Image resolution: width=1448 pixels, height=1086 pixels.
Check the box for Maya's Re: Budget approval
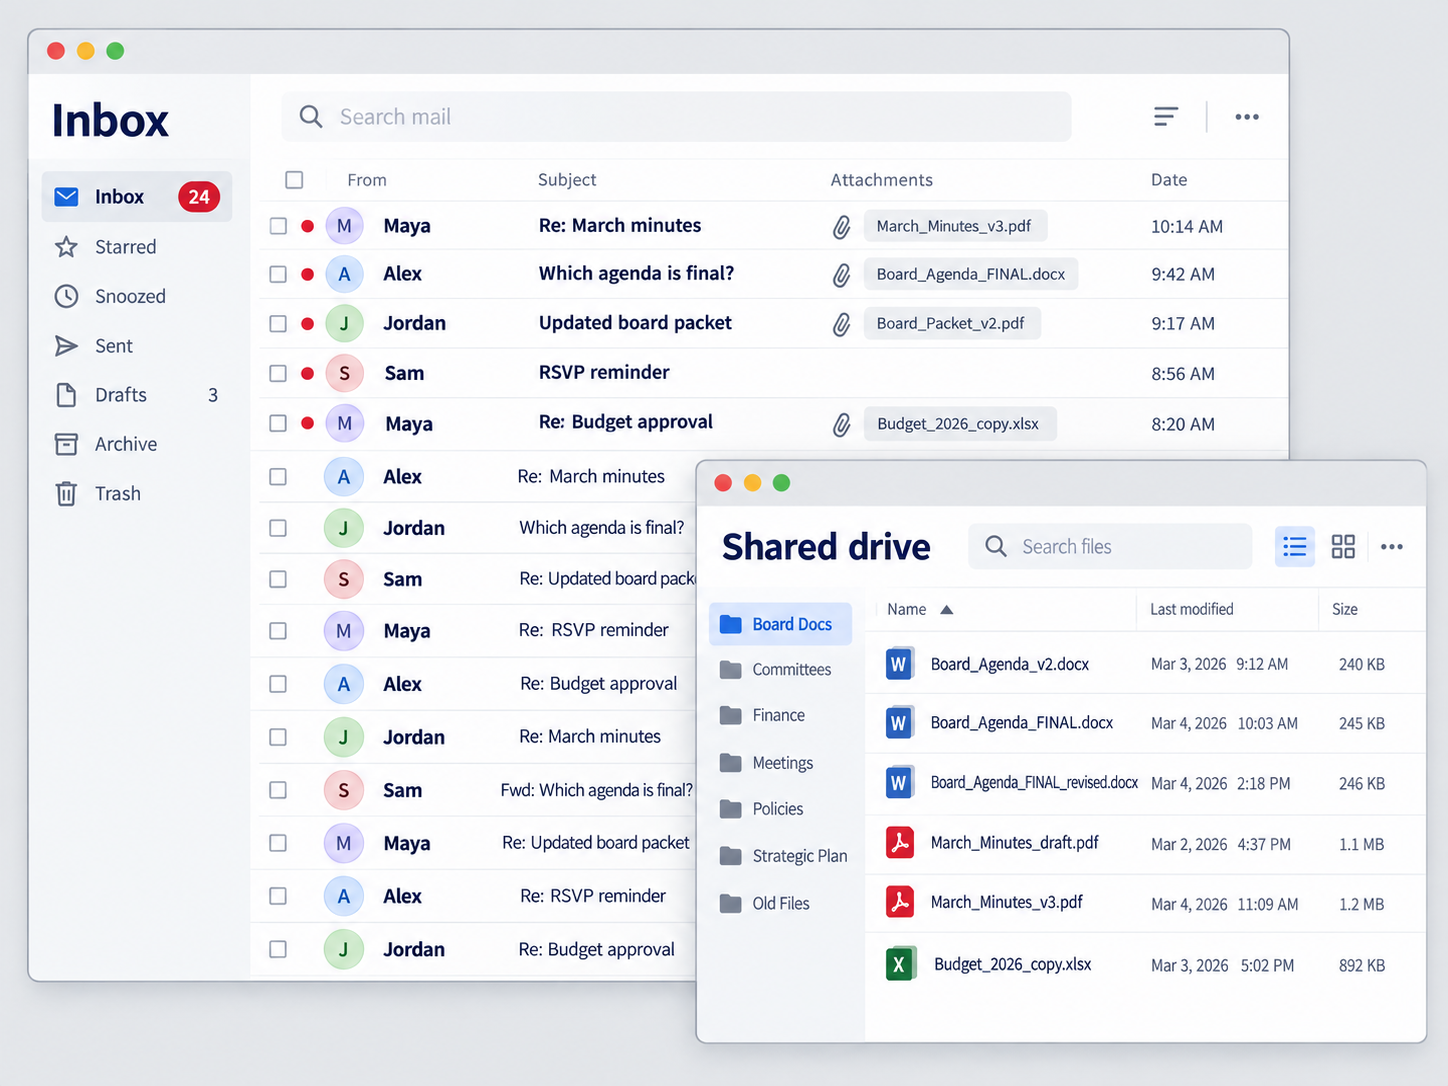(x=278, y=423)
